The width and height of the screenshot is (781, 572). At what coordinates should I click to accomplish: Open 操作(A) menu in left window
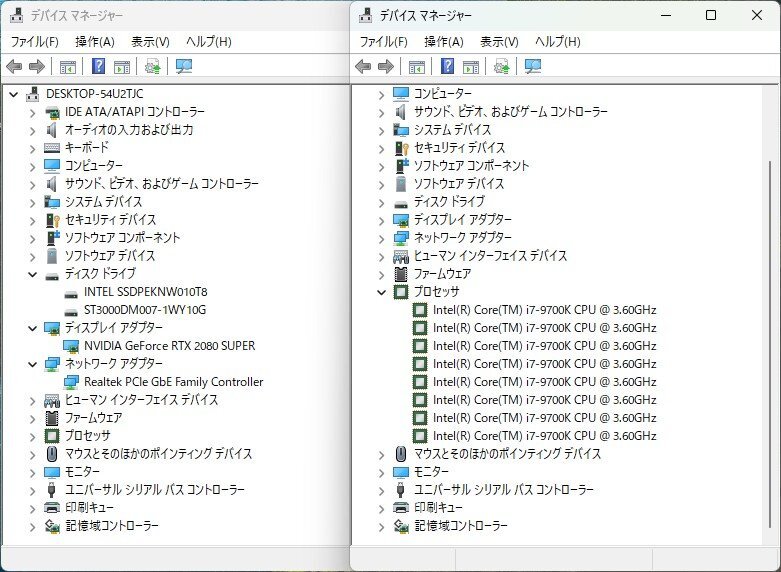[x=95, y=42]
